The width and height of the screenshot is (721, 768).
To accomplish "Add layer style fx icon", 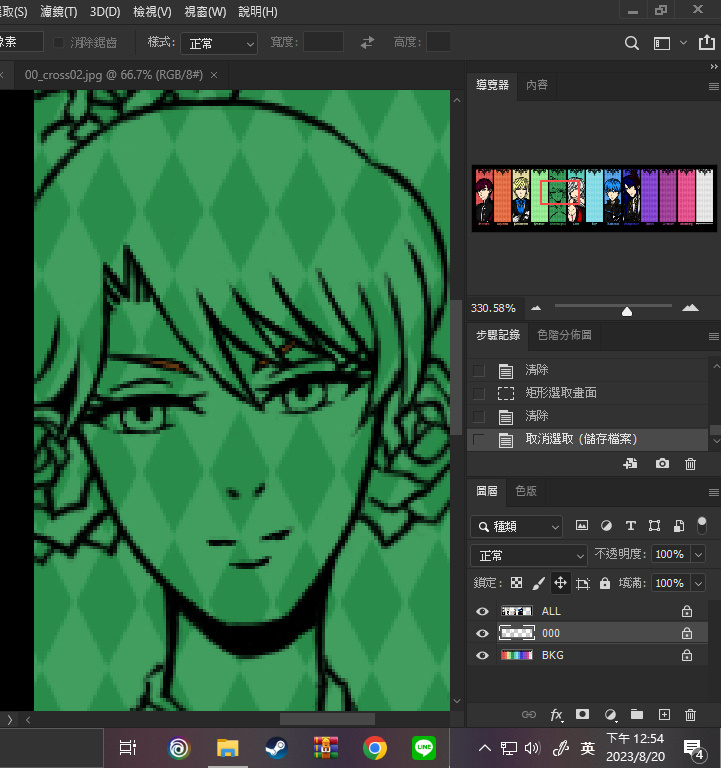I will point(556,715).
